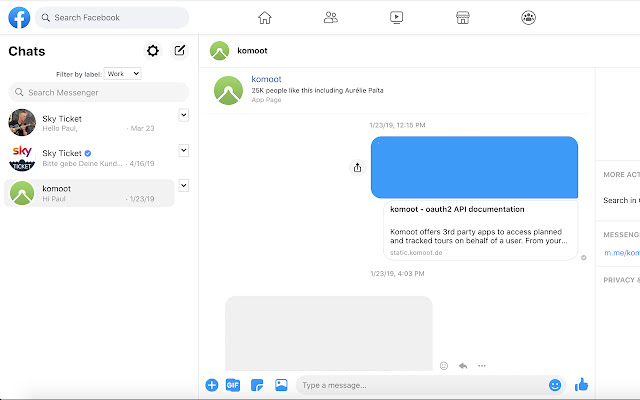Open more actions plus button
Viewport: 640px width, 400px height.
(x=211, y=385)
